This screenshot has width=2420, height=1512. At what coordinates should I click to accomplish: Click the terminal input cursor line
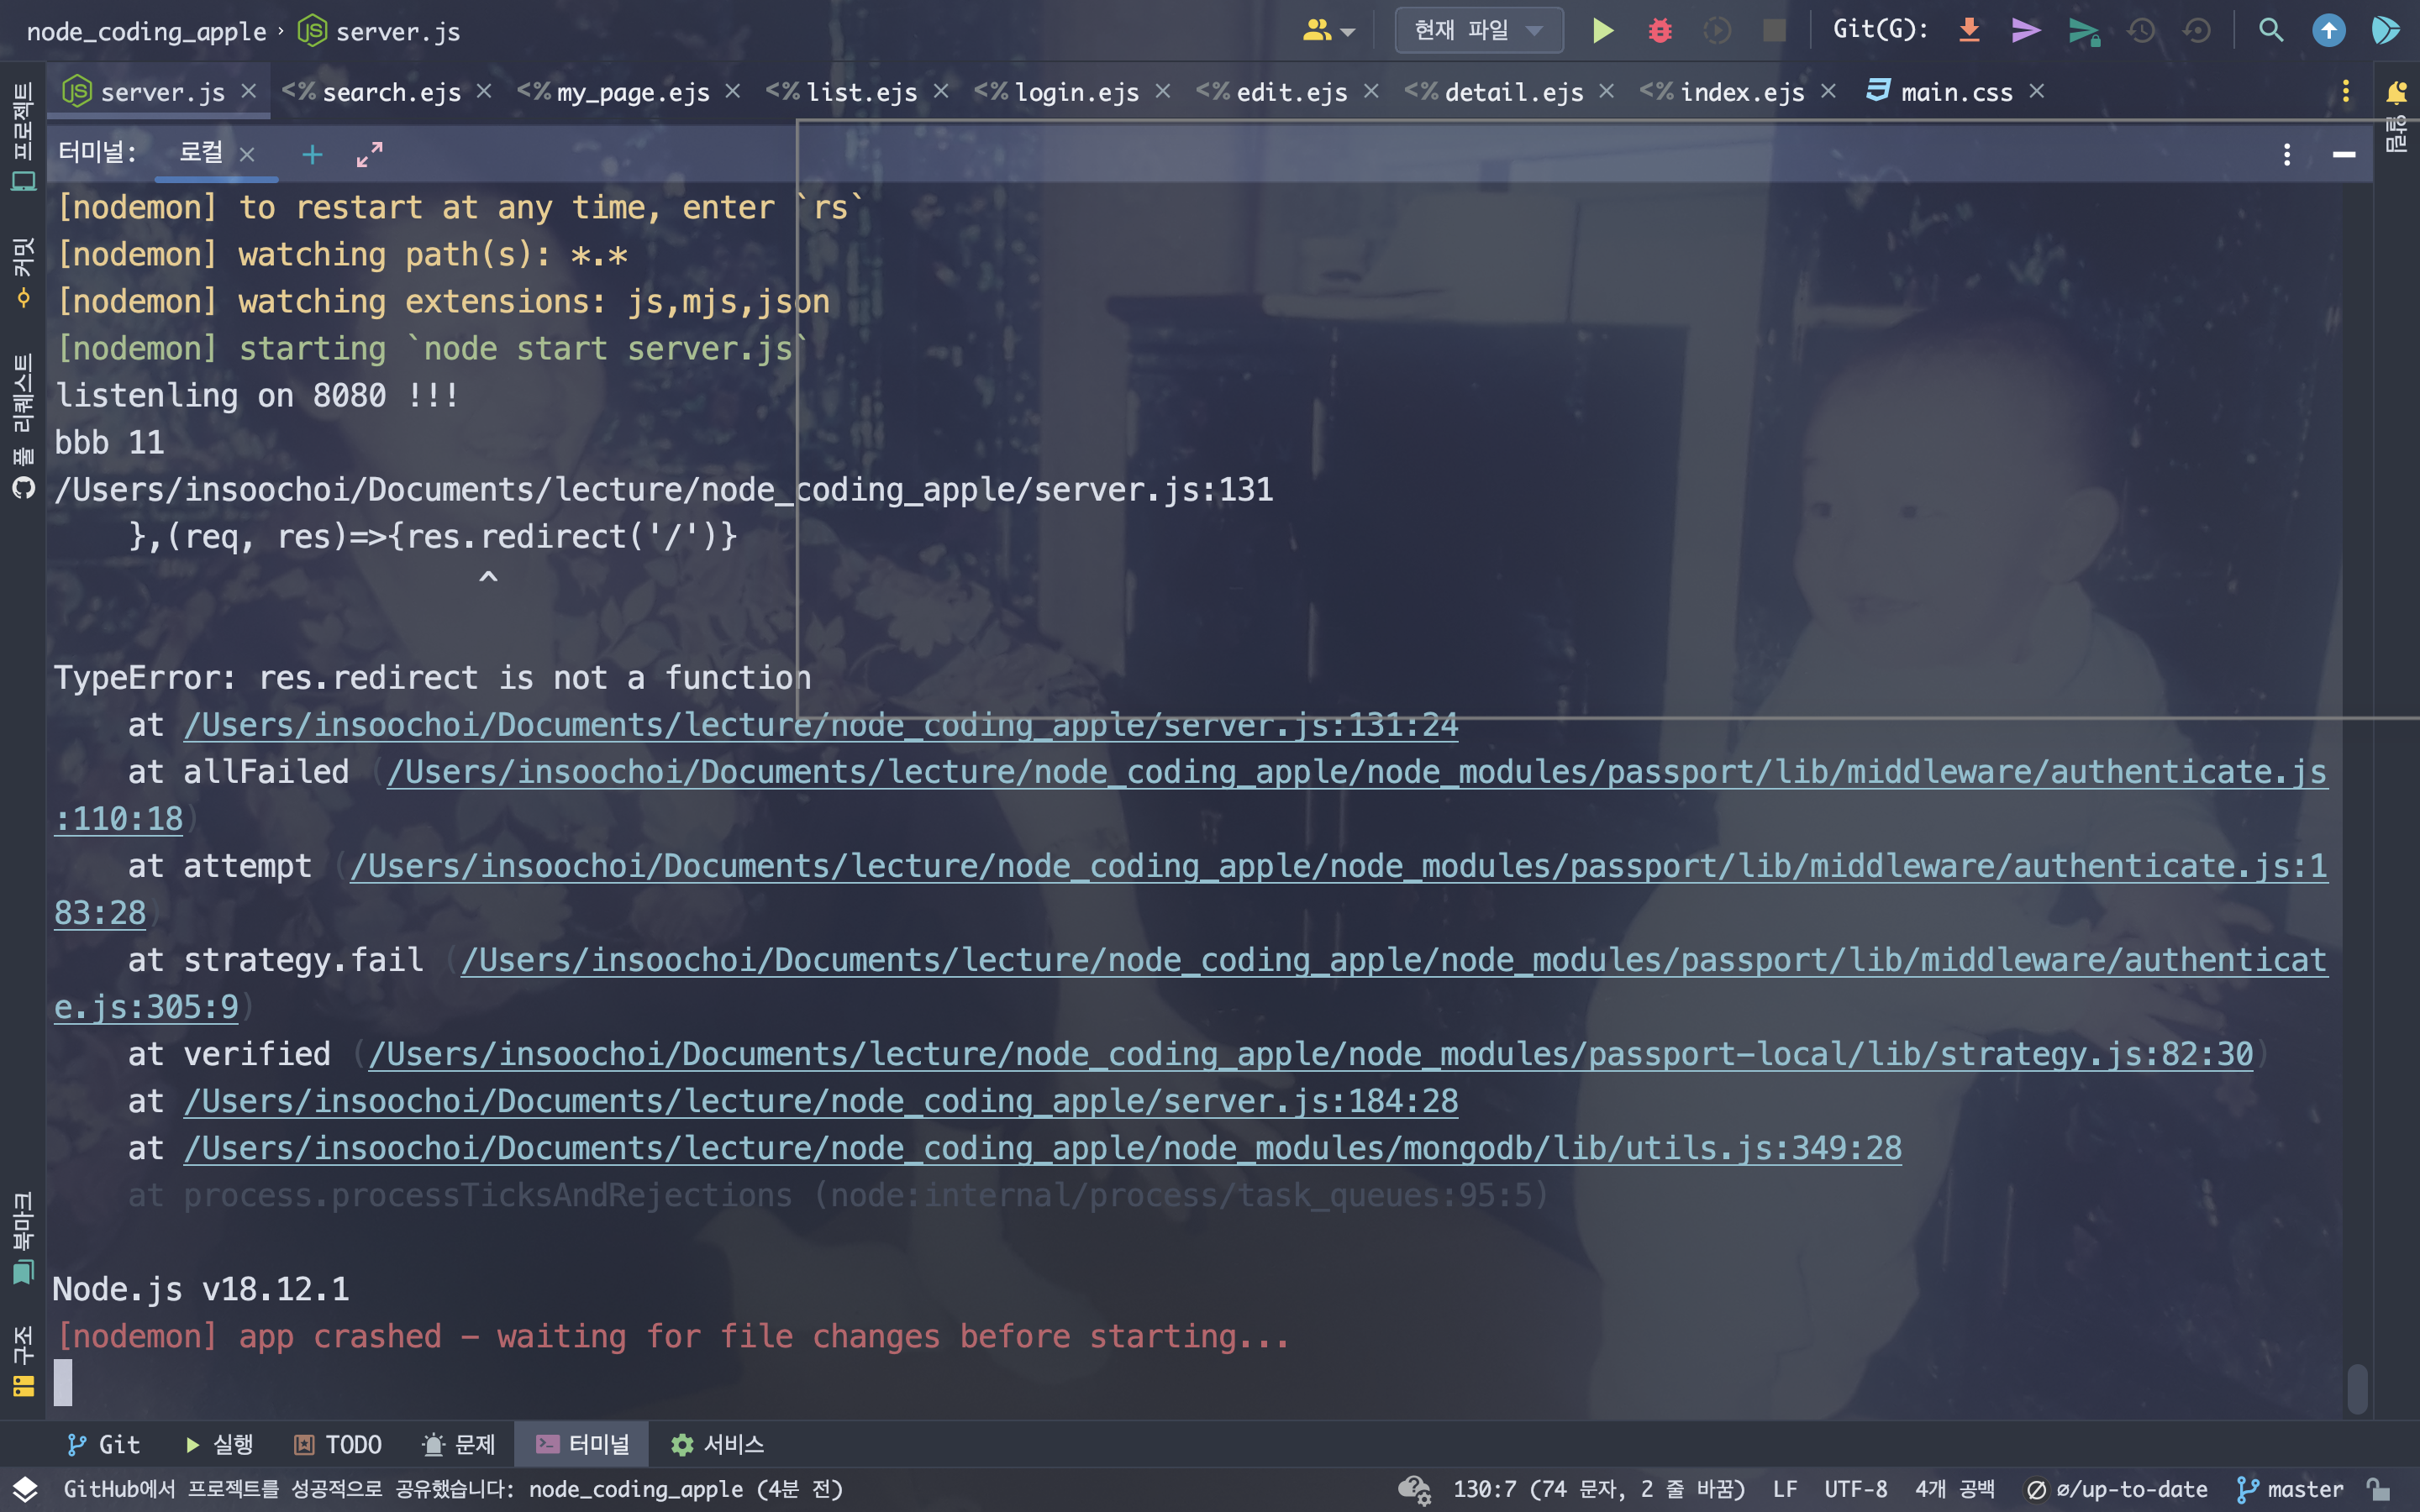[63, 1383]
